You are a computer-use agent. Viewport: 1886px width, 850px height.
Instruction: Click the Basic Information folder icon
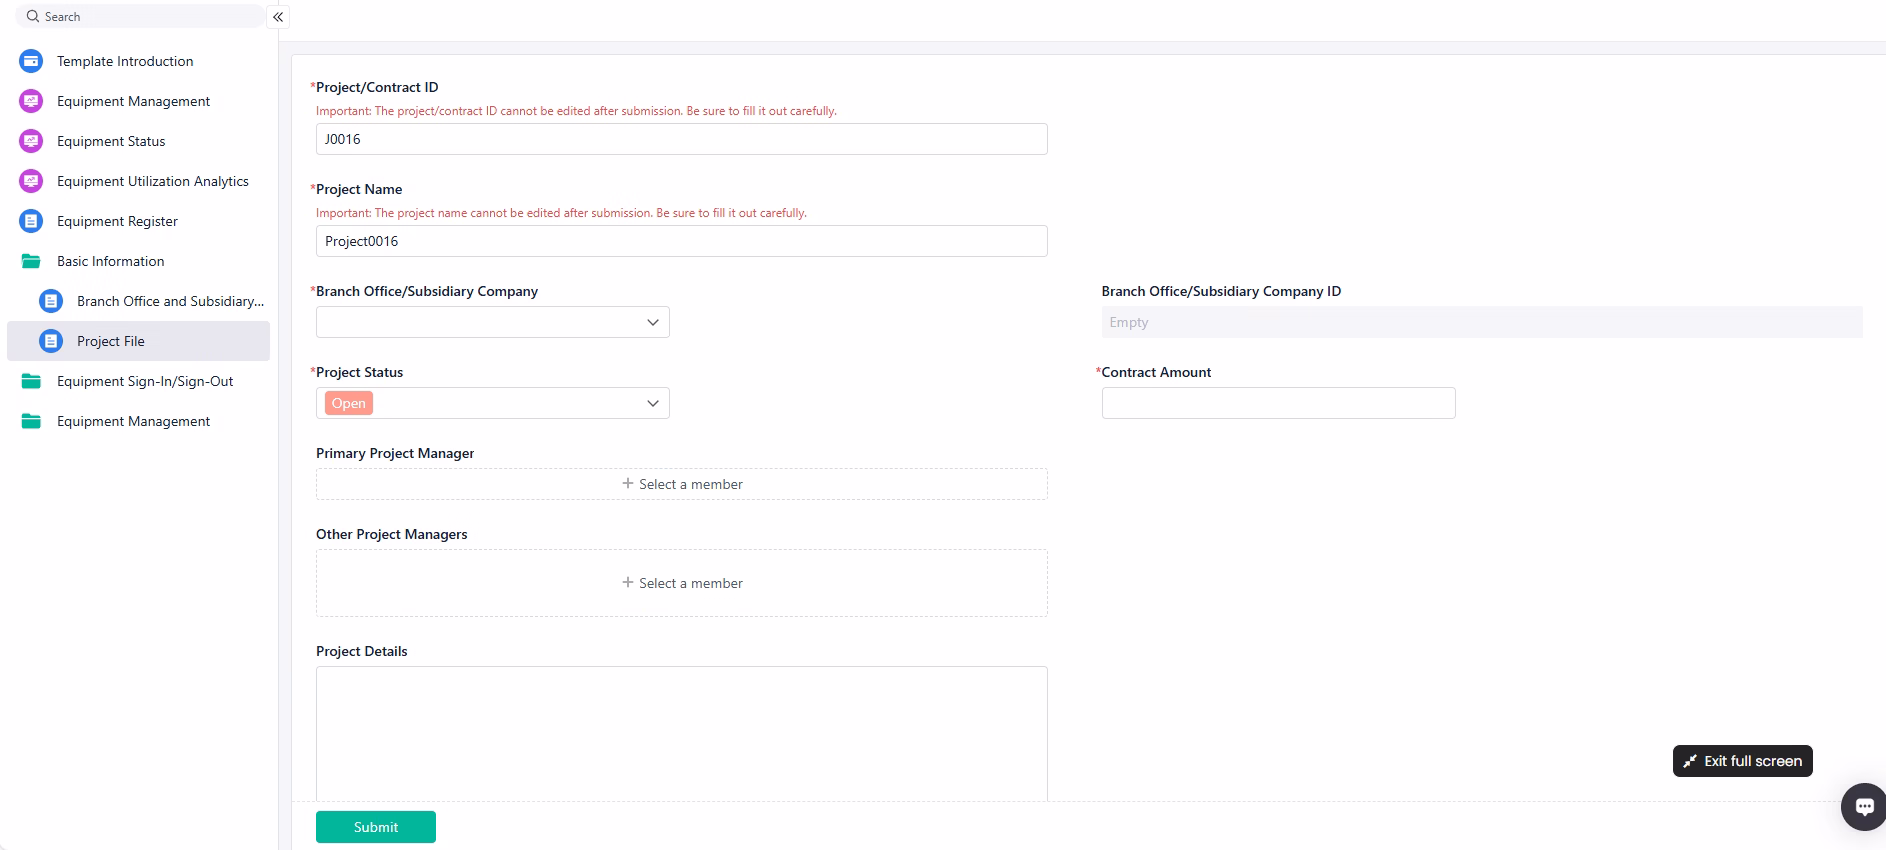coord(31,261)
